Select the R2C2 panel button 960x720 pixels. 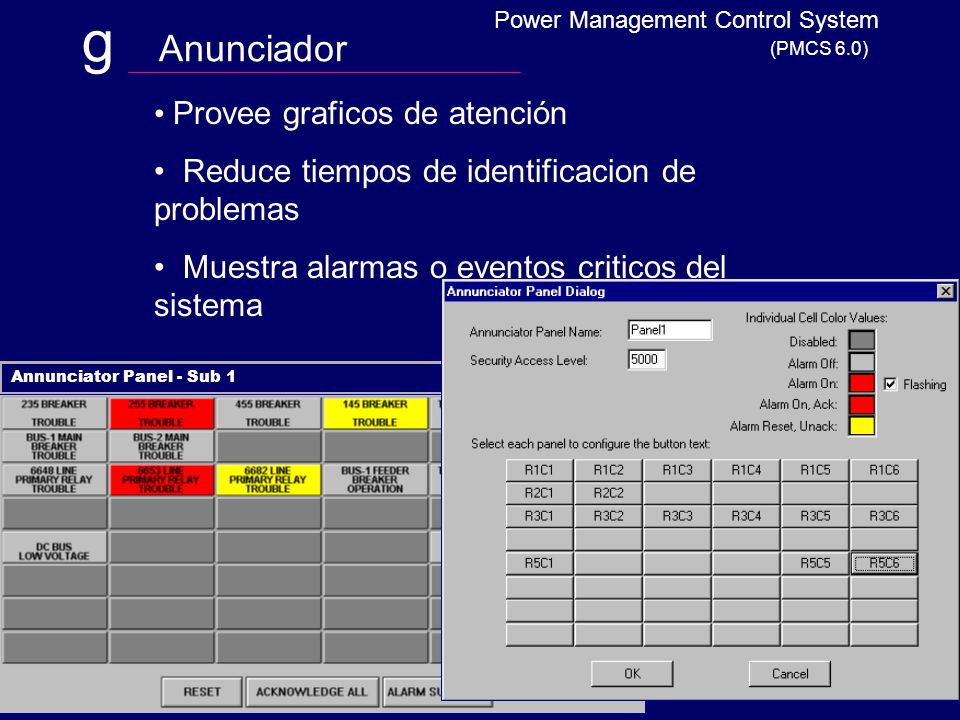pyautogui.click(x=609, y=493)
